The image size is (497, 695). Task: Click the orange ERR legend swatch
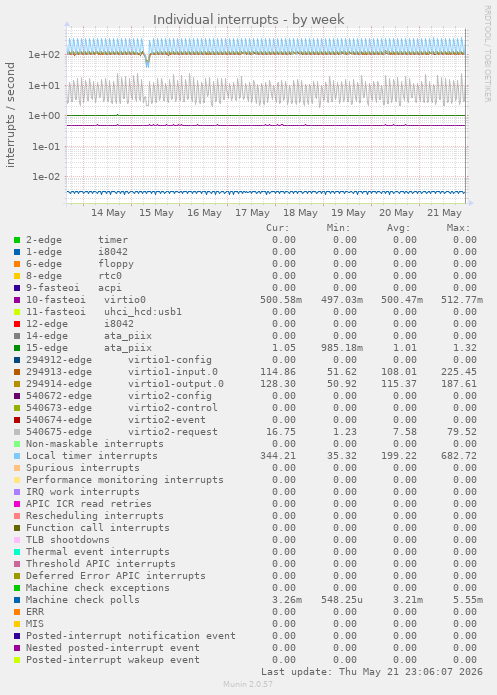17,612
